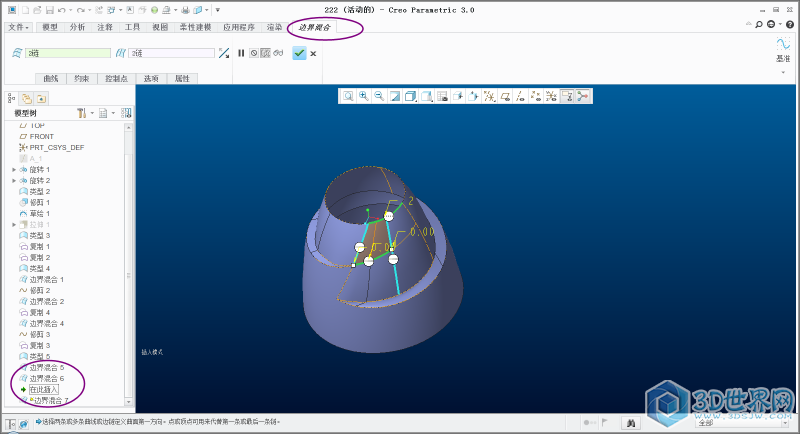800x434 pixels.
Task: Click the Zoom In magnifier icon
Action: [364, 96]
